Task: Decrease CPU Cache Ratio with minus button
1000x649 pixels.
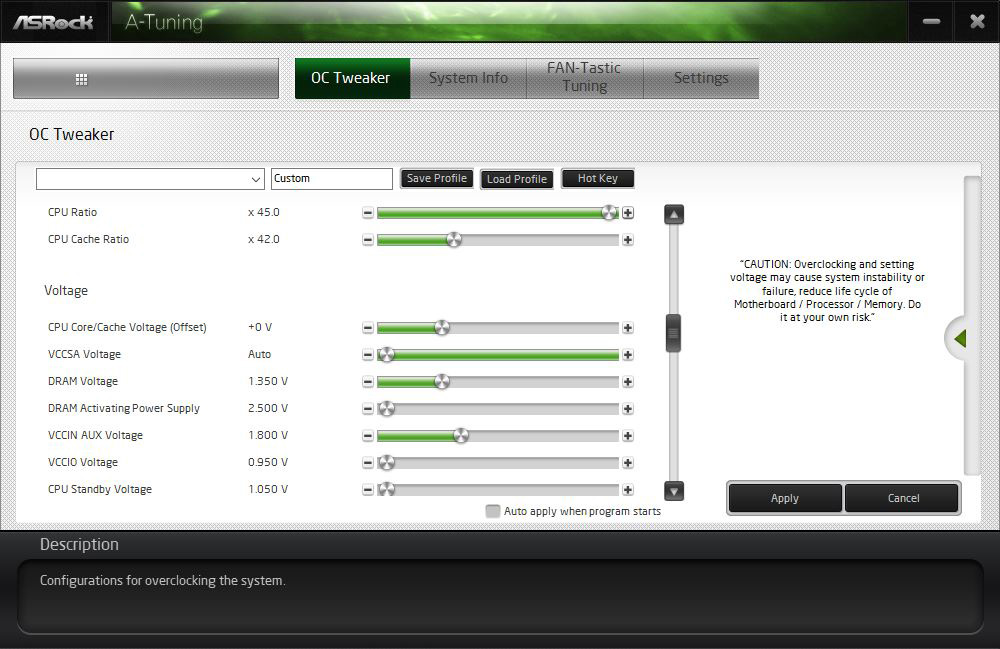Action: coord(367,240)
